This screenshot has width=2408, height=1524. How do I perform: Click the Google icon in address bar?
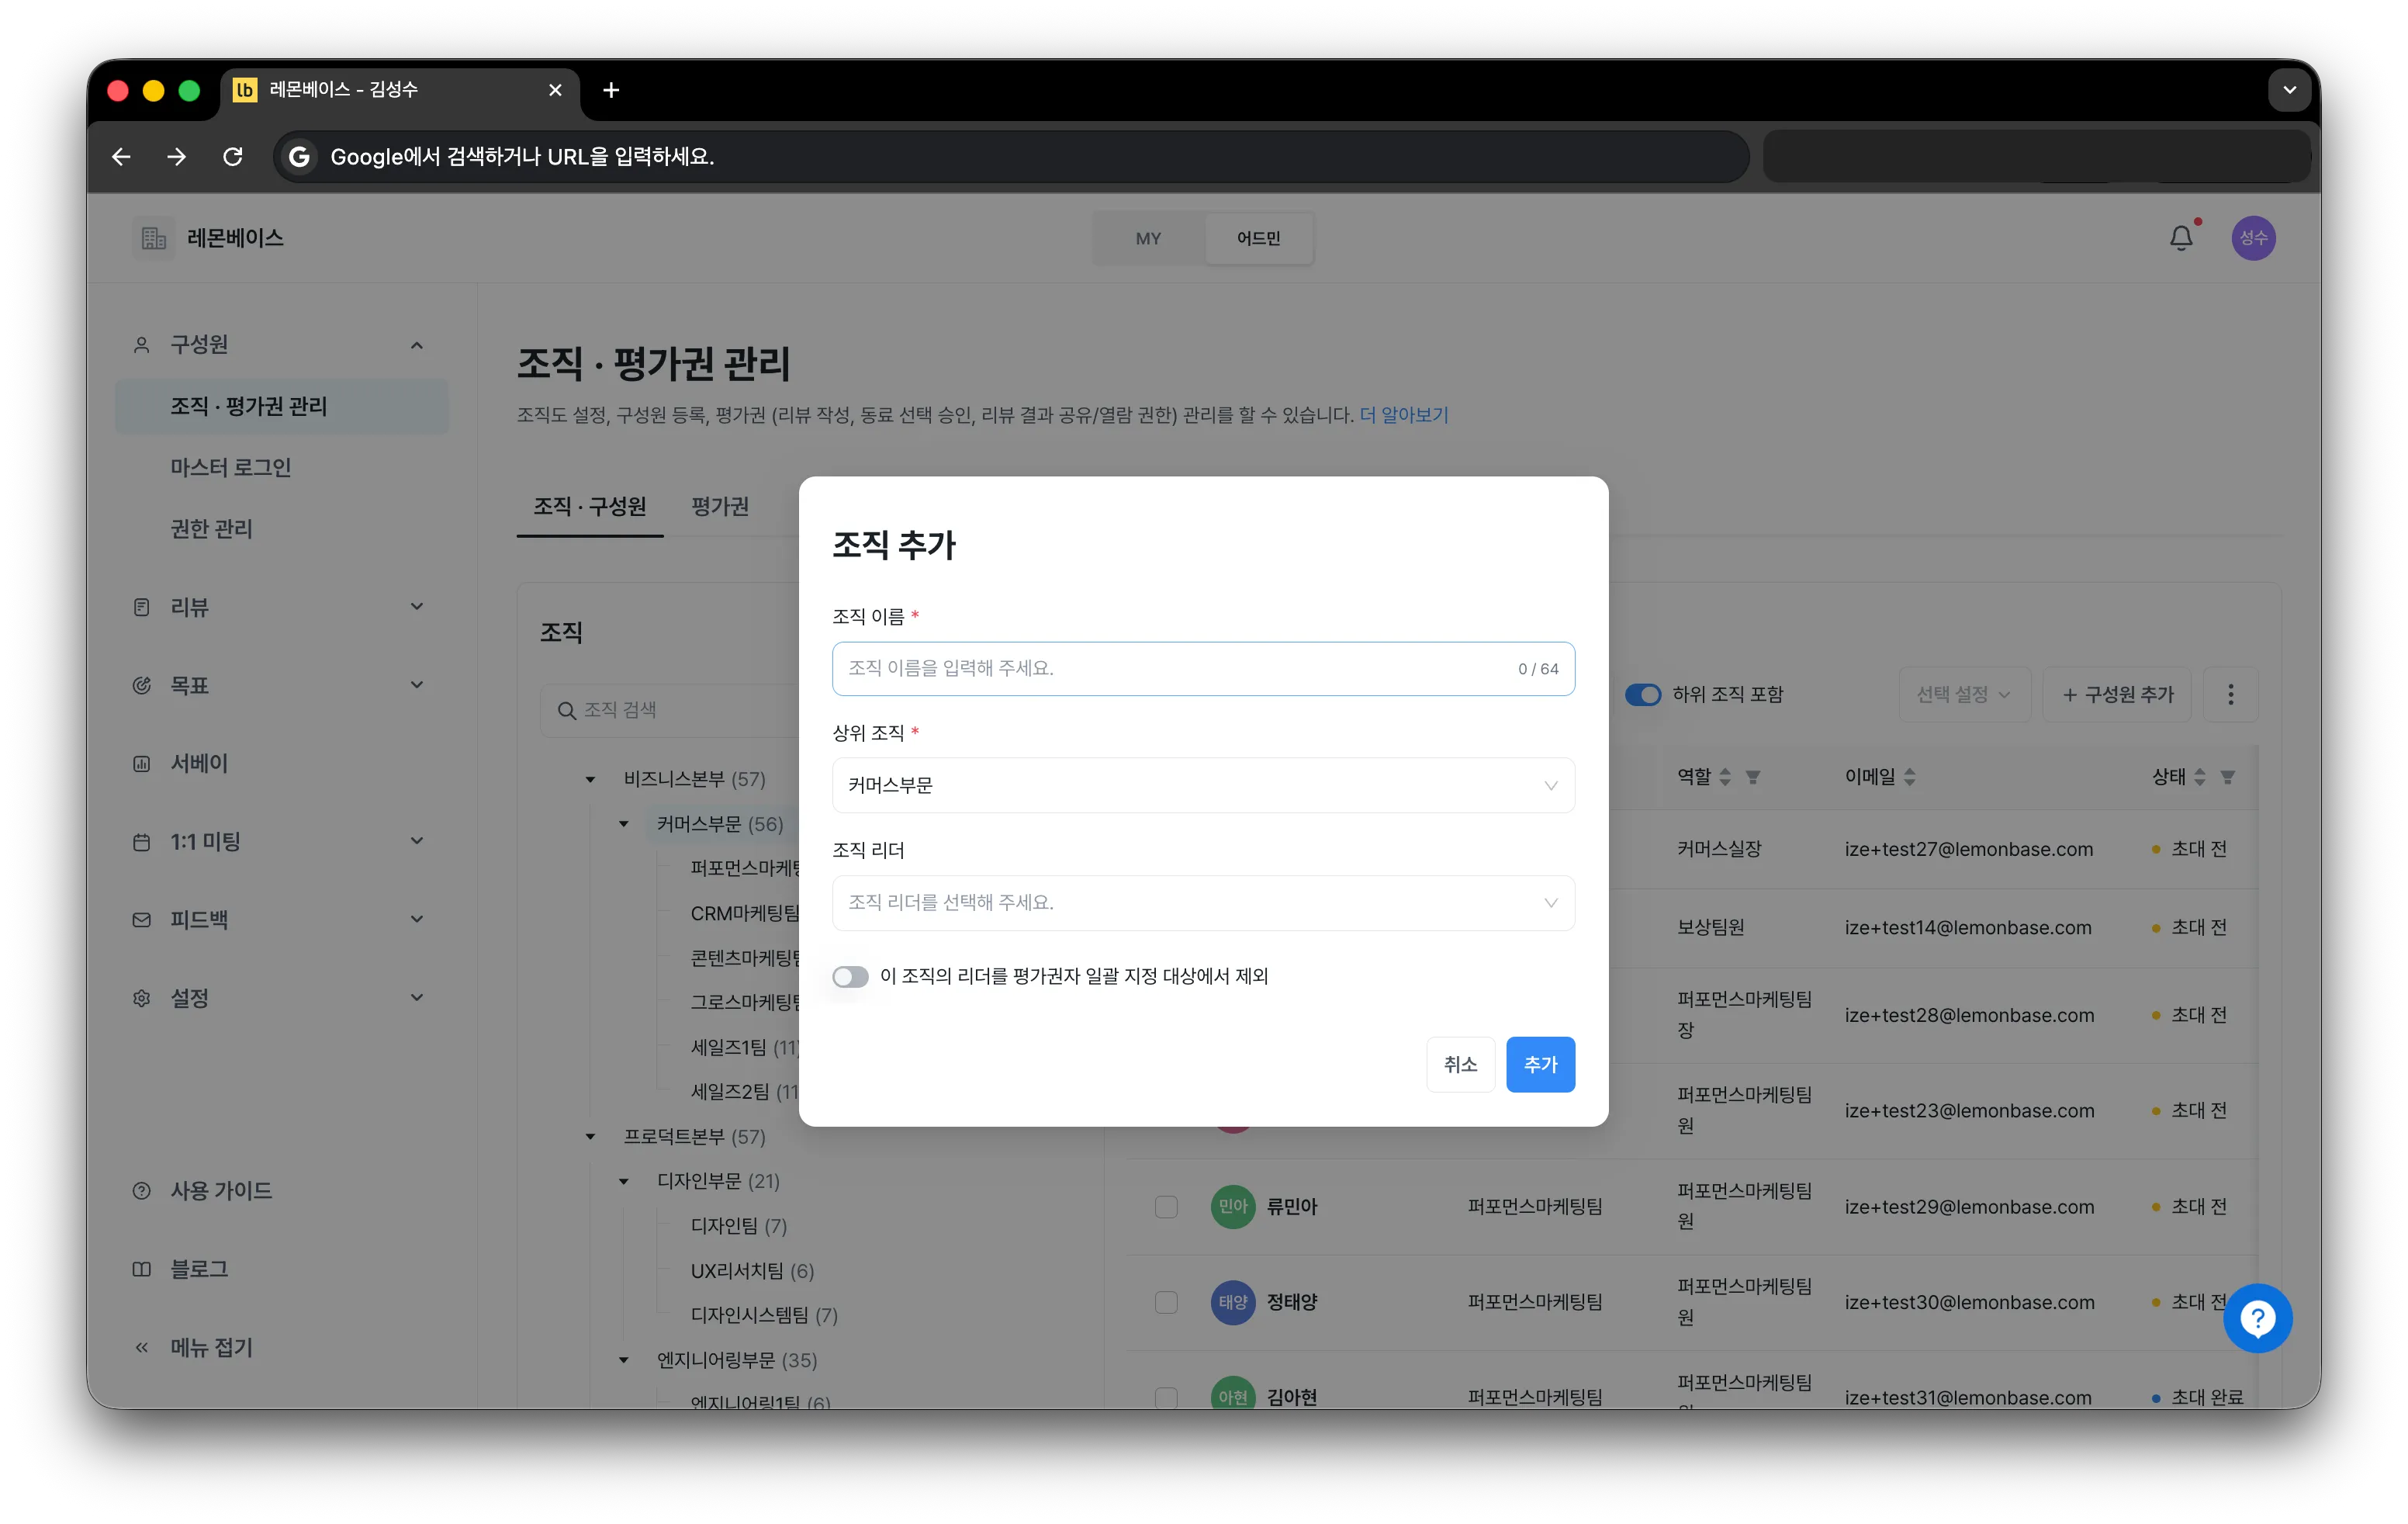click(x=299, y=157)
